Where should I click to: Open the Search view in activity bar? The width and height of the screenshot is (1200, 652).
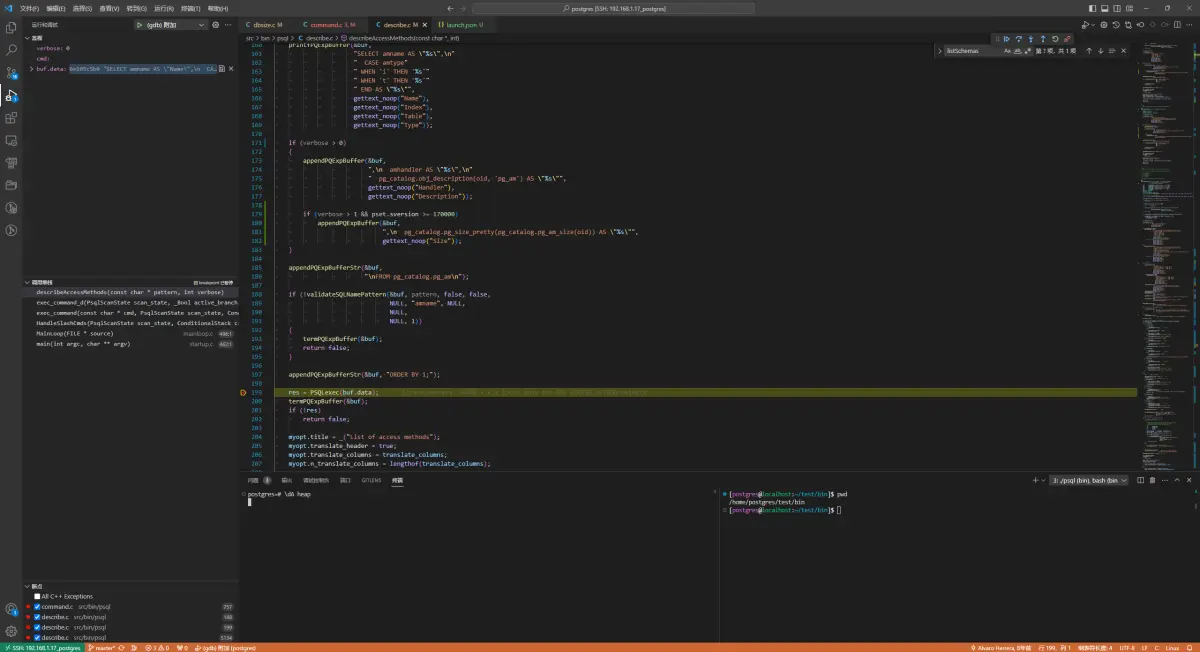tap(12, 49)
